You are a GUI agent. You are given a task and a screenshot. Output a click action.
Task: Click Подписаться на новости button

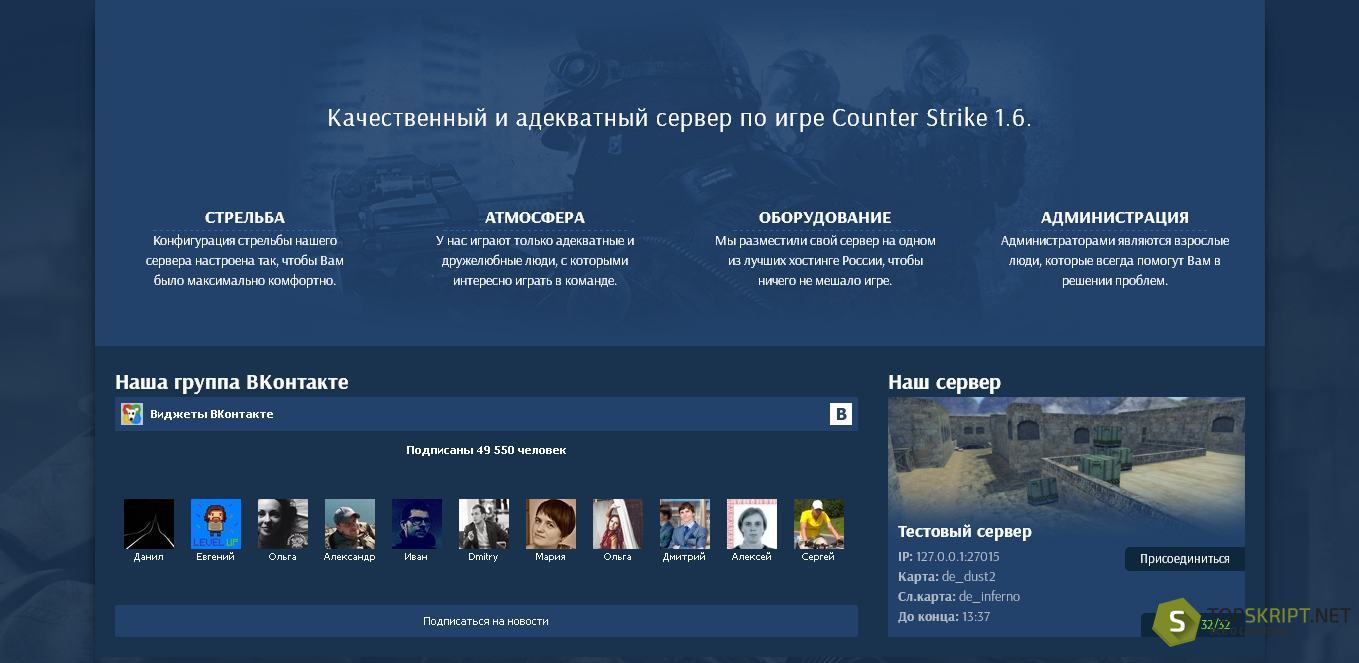coord(486,621)
